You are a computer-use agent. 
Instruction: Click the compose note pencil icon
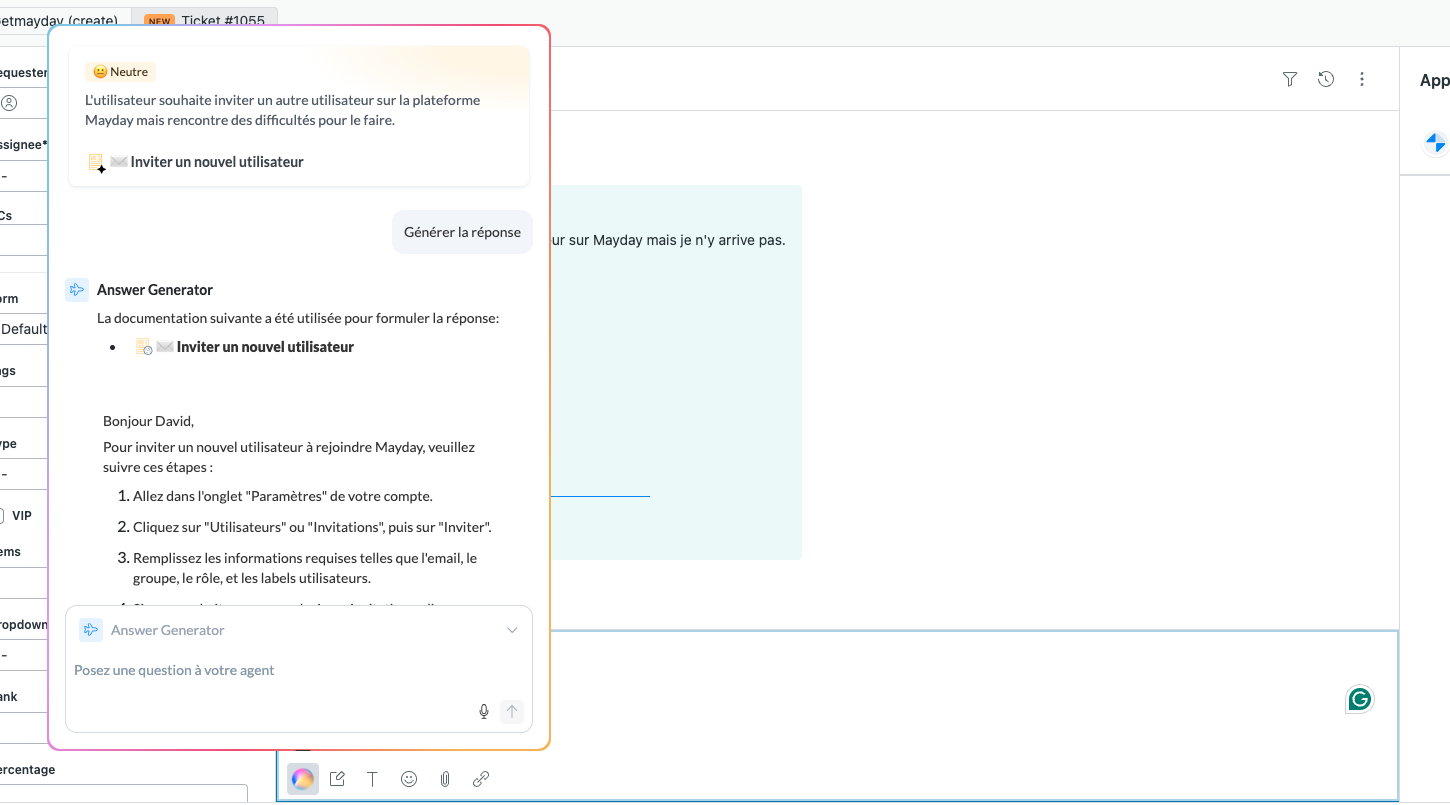point(337,779)
